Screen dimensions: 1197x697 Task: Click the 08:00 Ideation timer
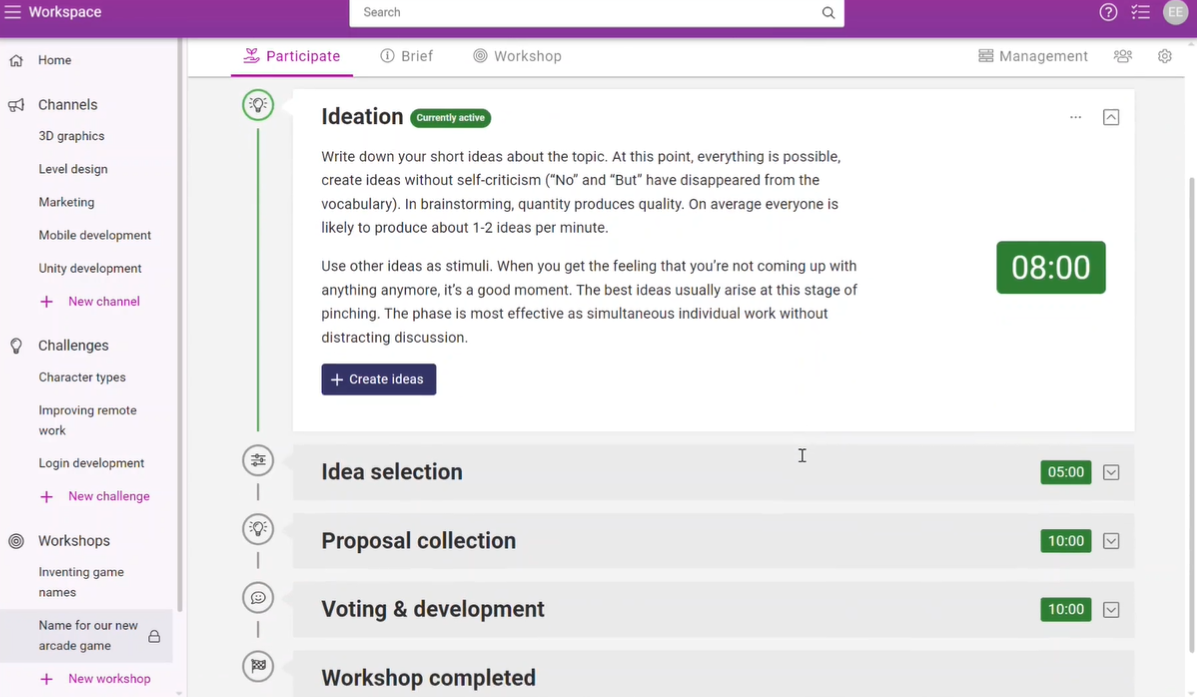point(1050,267)
